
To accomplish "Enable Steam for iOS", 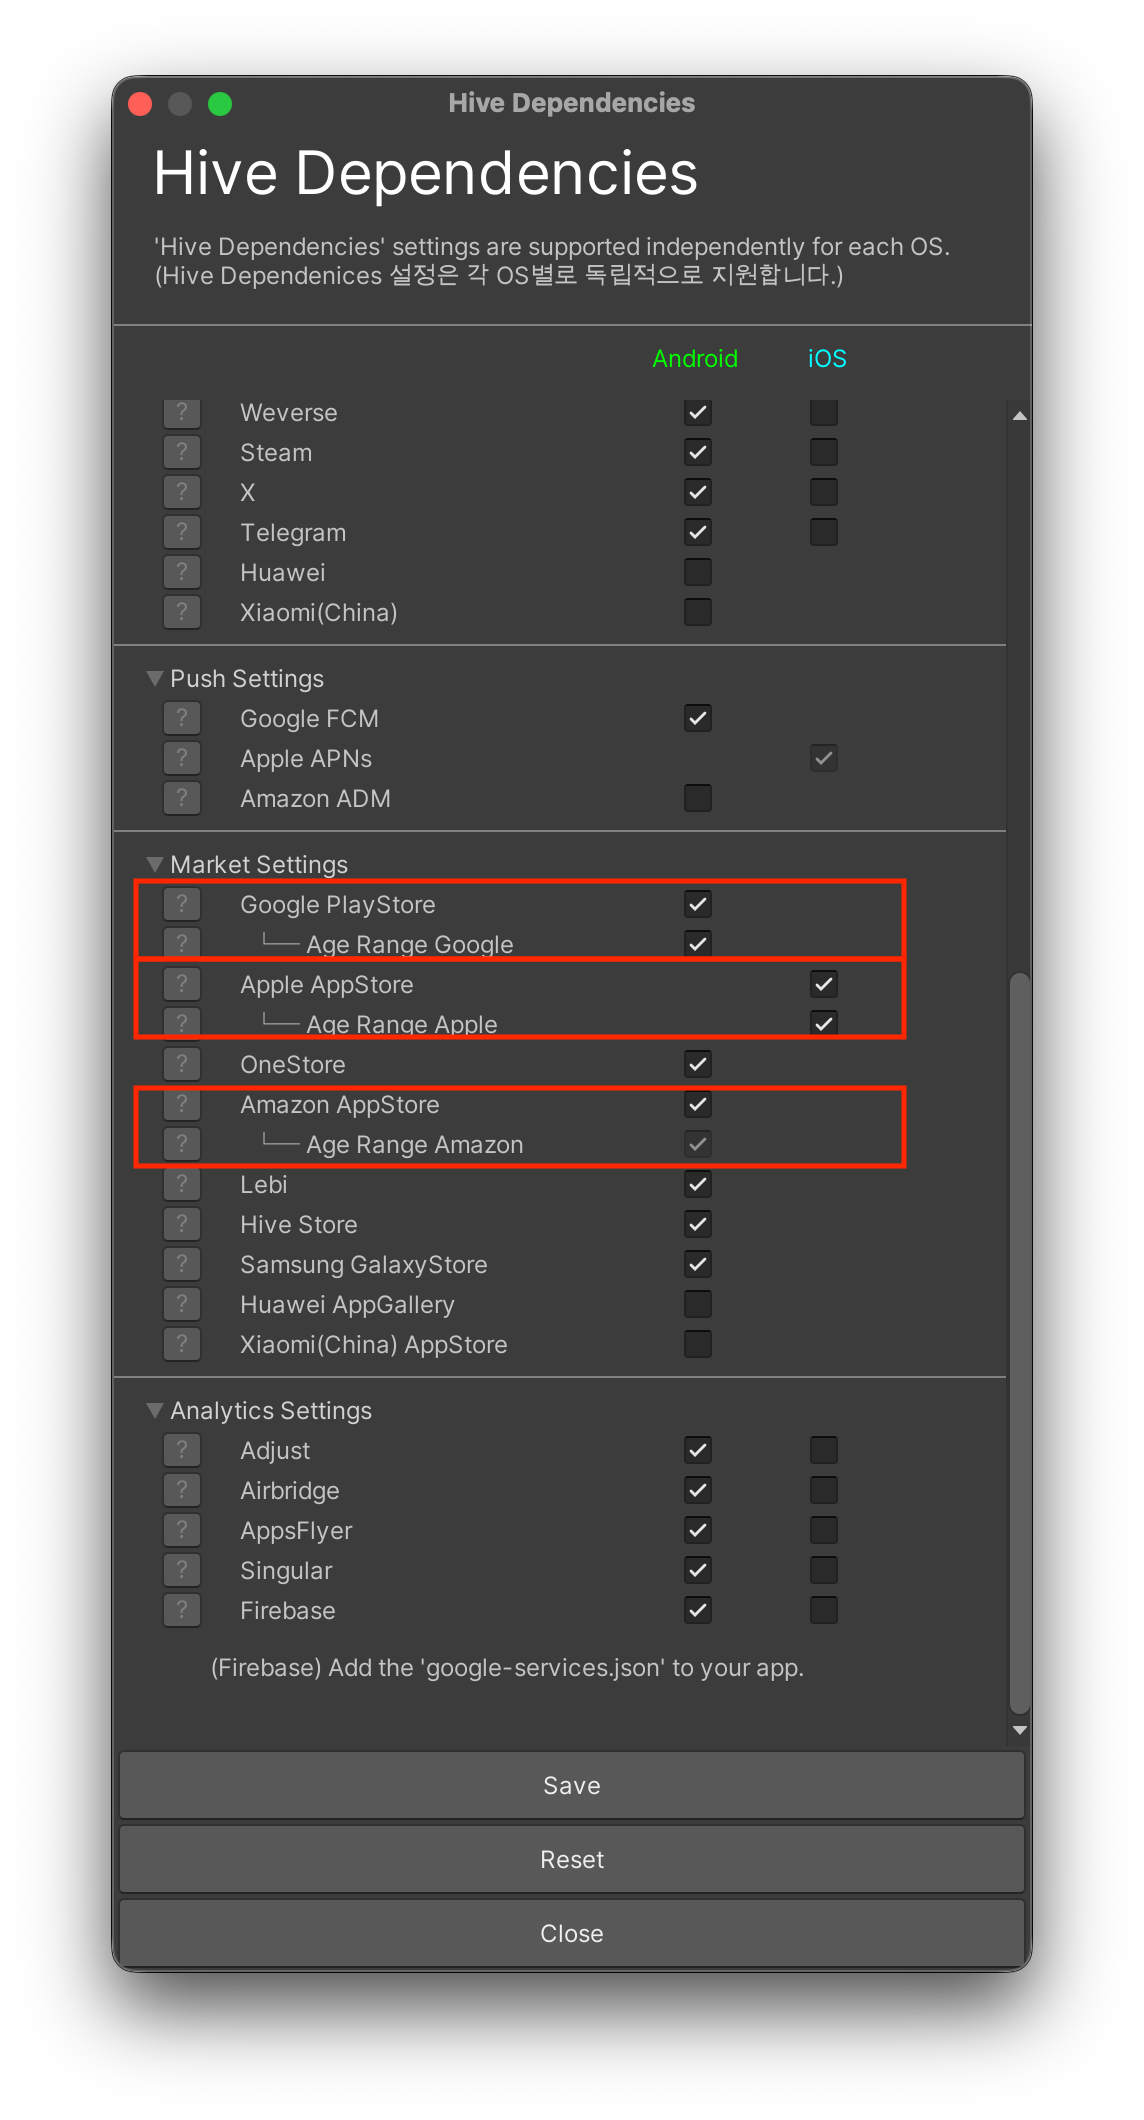I will [x=824, y=452].
